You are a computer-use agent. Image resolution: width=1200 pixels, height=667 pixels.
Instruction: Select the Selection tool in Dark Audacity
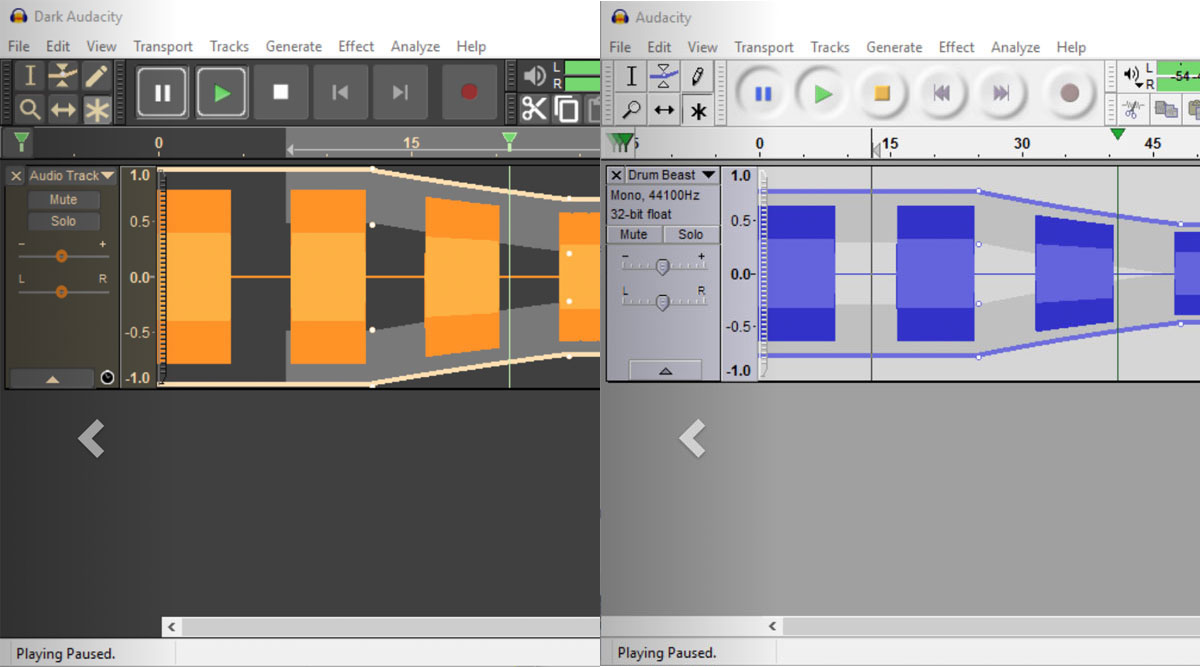30,76
